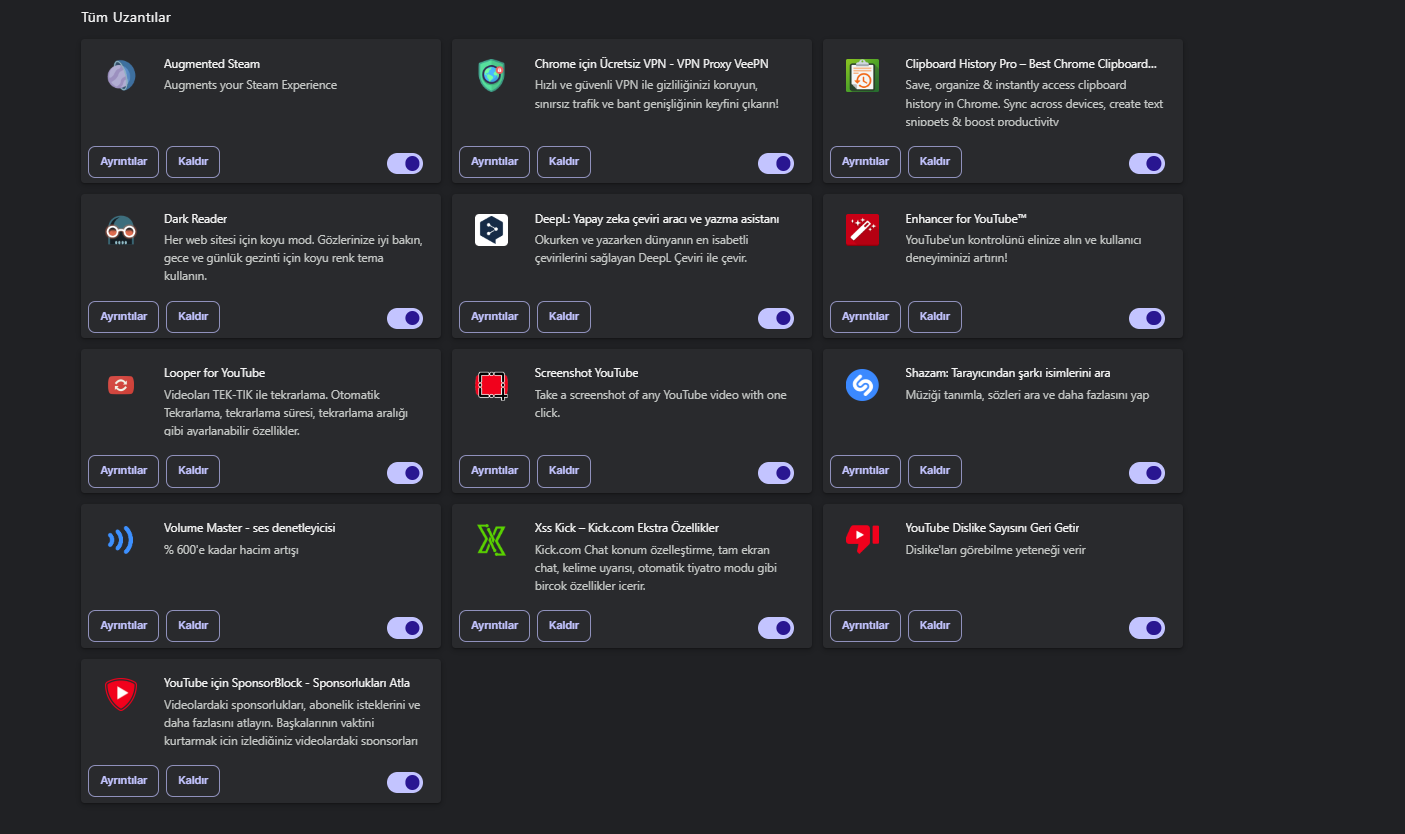1405x834 pixels.
Task: Click the 'Screenshot YouTube' title text
Action: 586,373
